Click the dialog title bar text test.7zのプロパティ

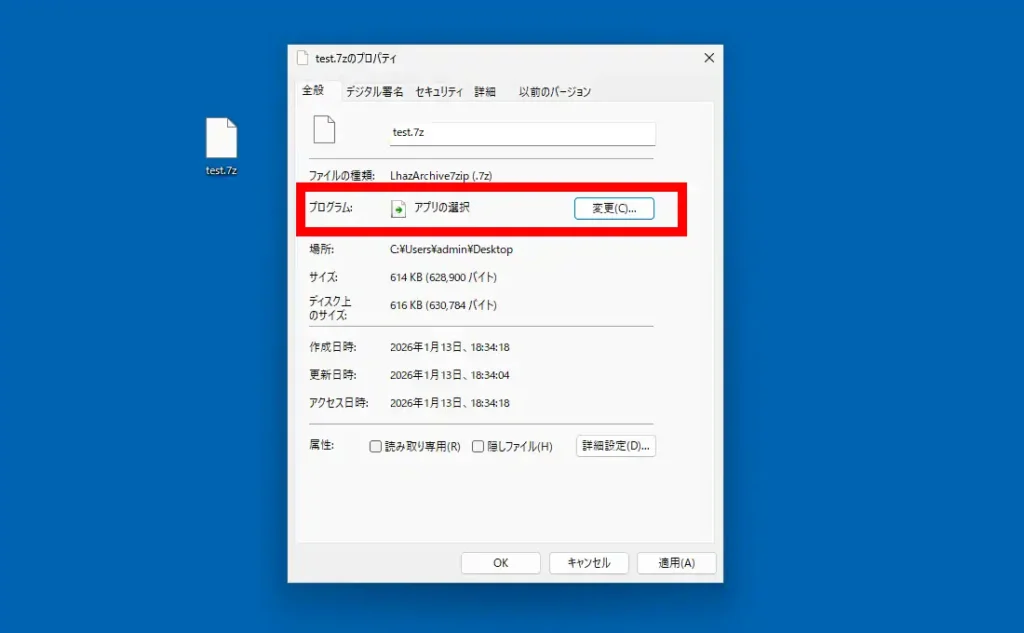click(x=355, y=58)
